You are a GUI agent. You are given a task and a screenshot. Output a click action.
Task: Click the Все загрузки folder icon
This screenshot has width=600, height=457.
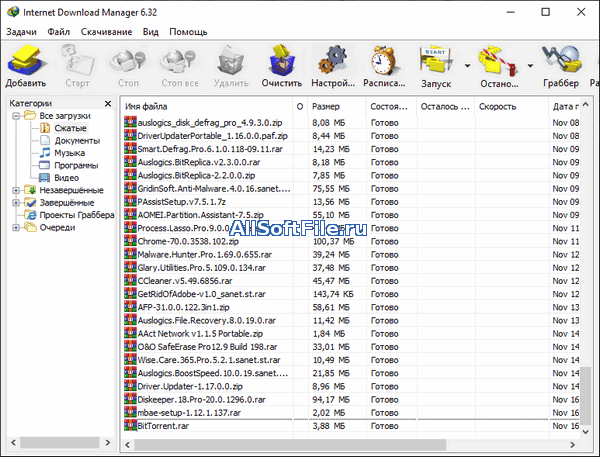(30, 115)
